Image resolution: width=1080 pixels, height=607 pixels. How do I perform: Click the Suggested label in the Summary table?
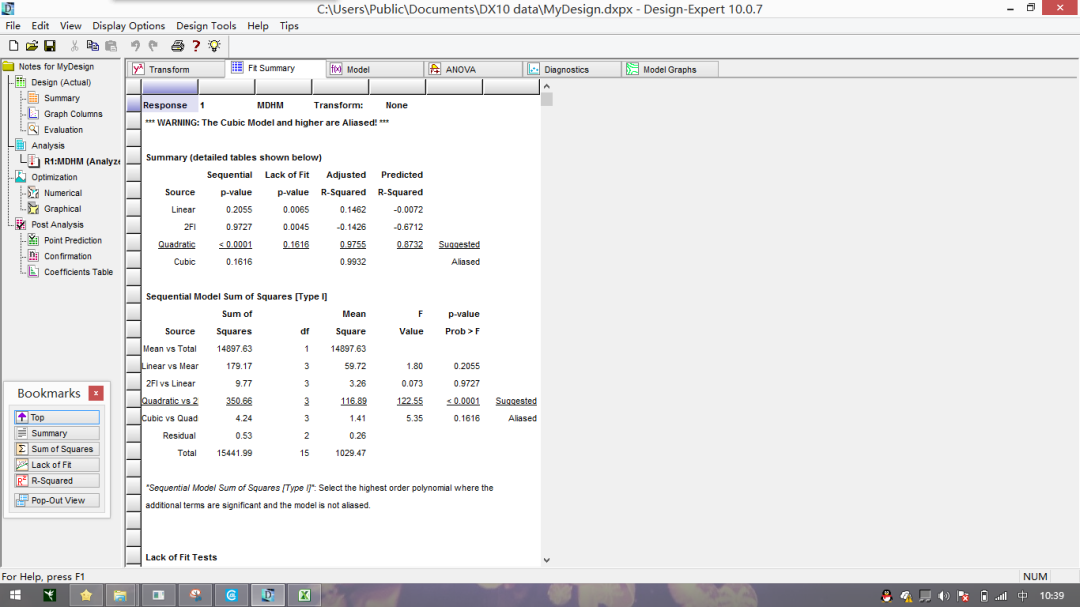coord(459,245)
